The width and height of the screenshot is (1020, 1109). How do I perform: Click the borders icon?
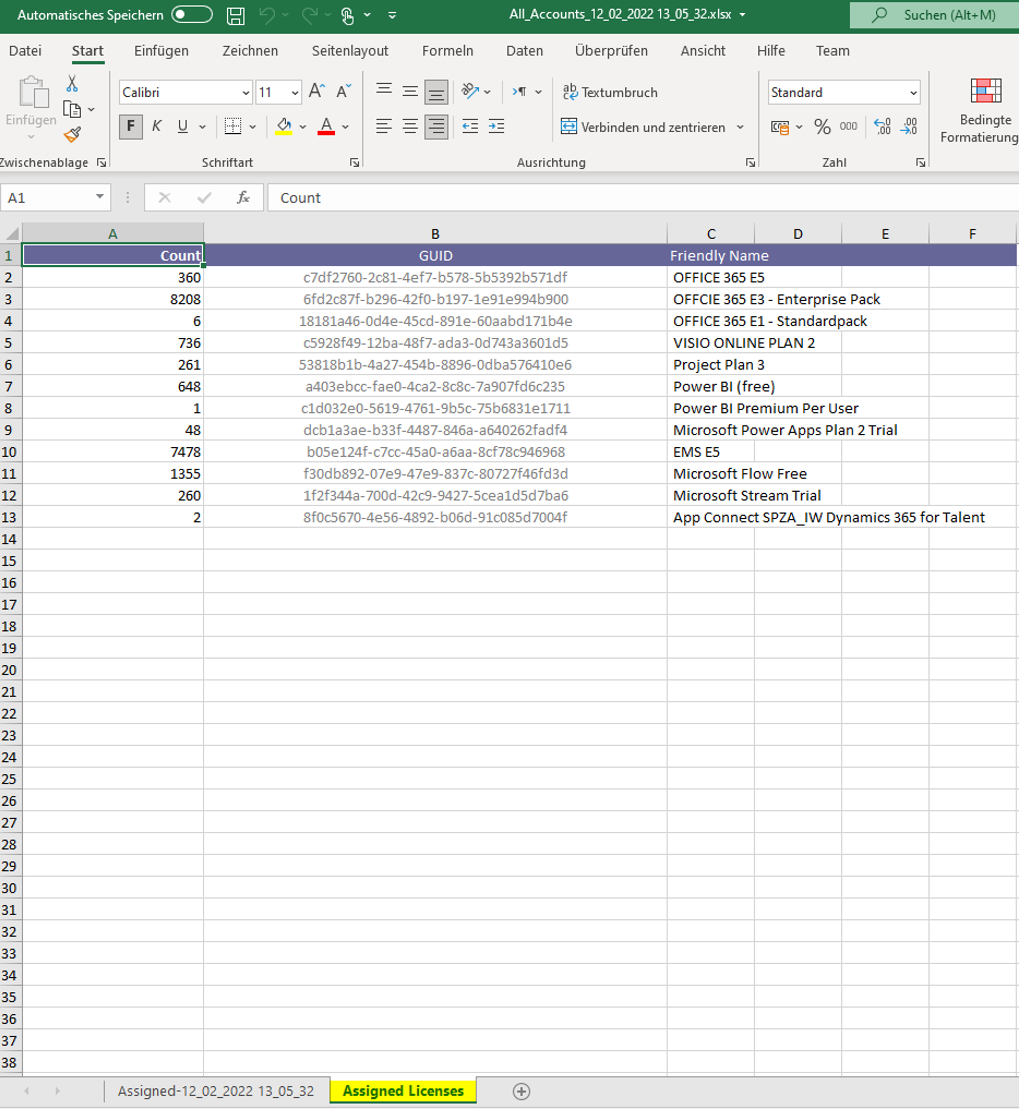click(233, 127)
